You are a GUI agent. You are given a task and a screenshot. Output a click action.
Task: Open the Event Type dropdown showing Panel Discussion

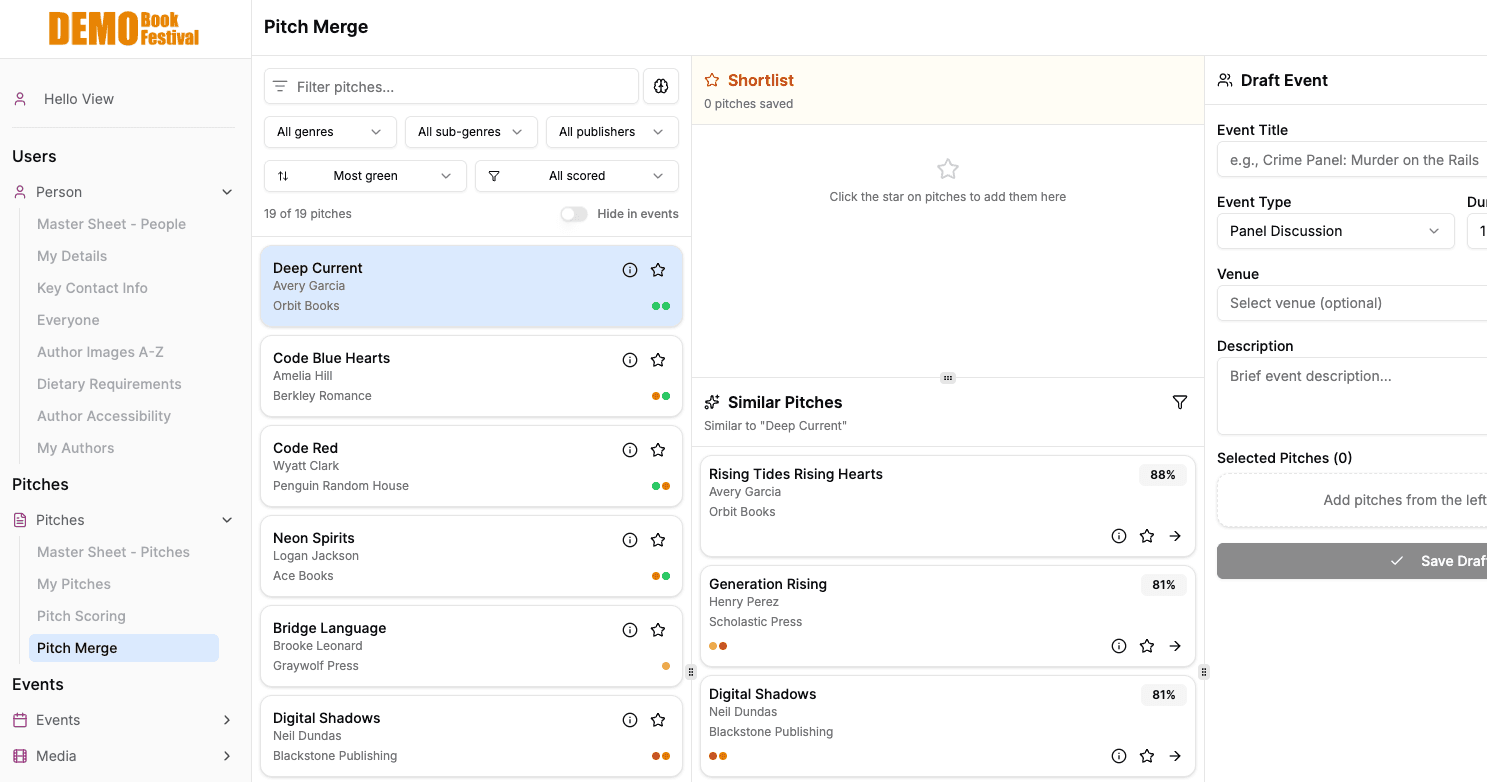1336,231
